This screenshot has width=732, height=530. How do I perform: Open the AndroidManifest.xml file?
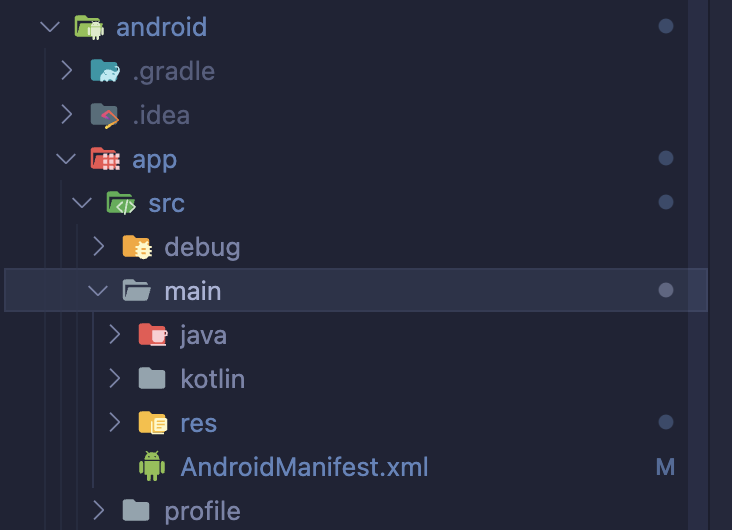pos(304,467)
